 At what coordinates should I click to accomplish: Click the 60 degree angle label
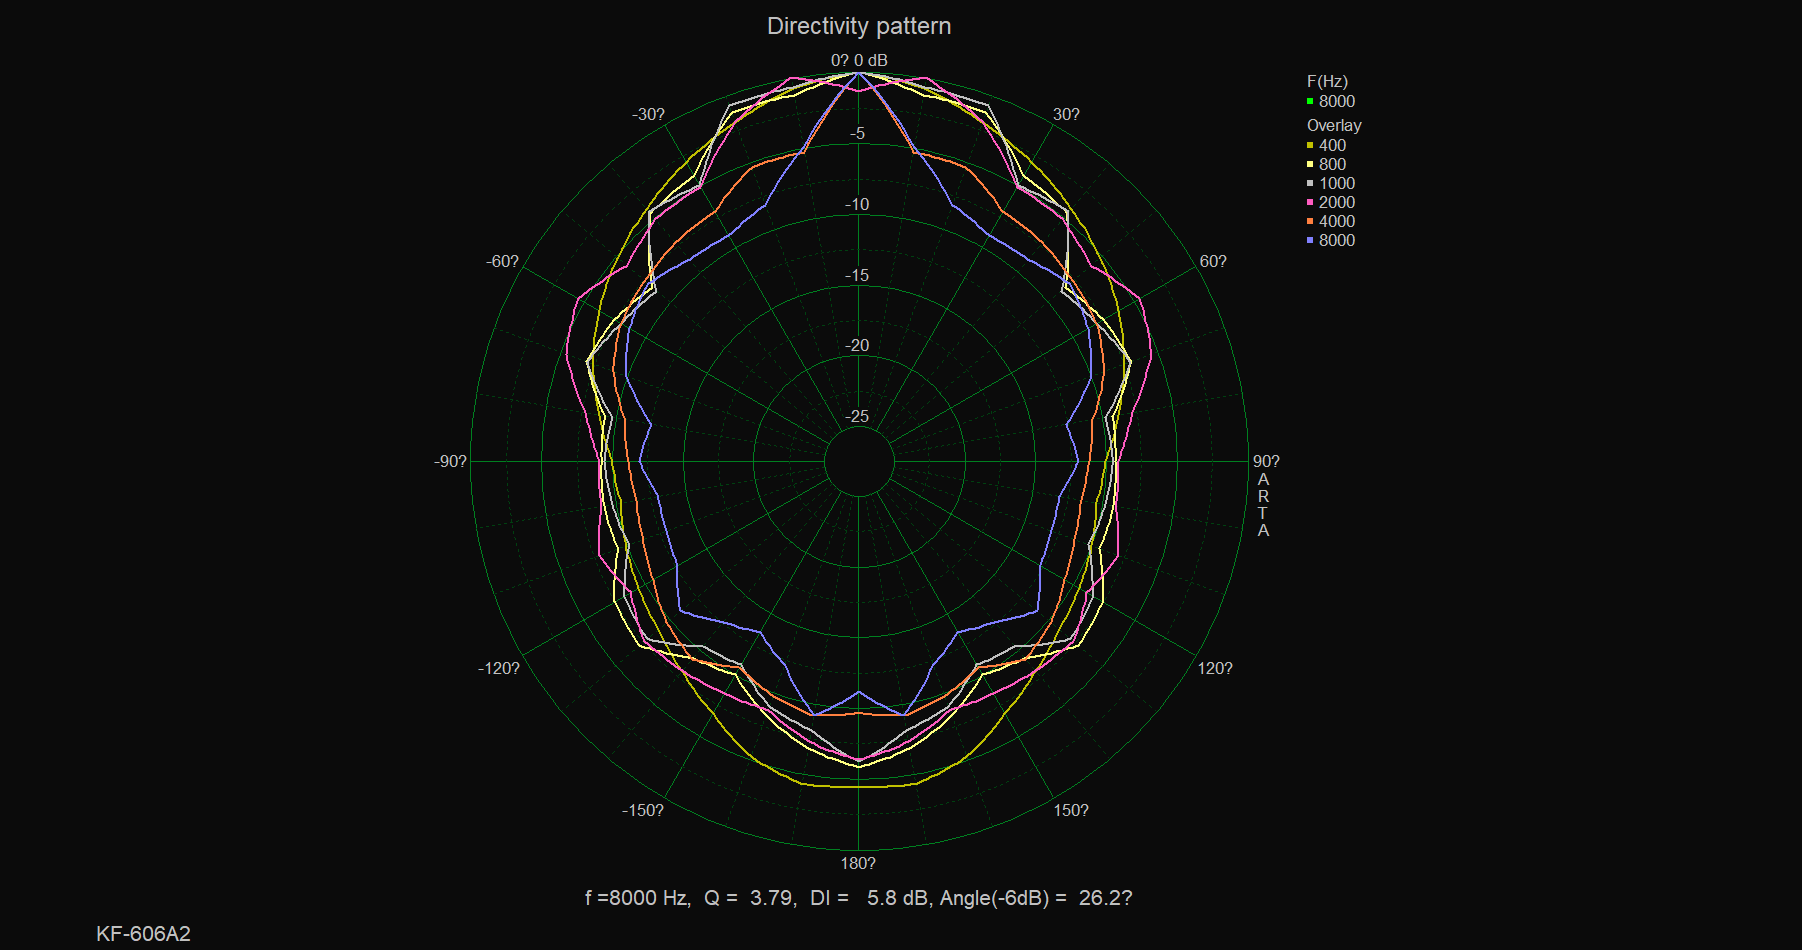point(1213,261)
